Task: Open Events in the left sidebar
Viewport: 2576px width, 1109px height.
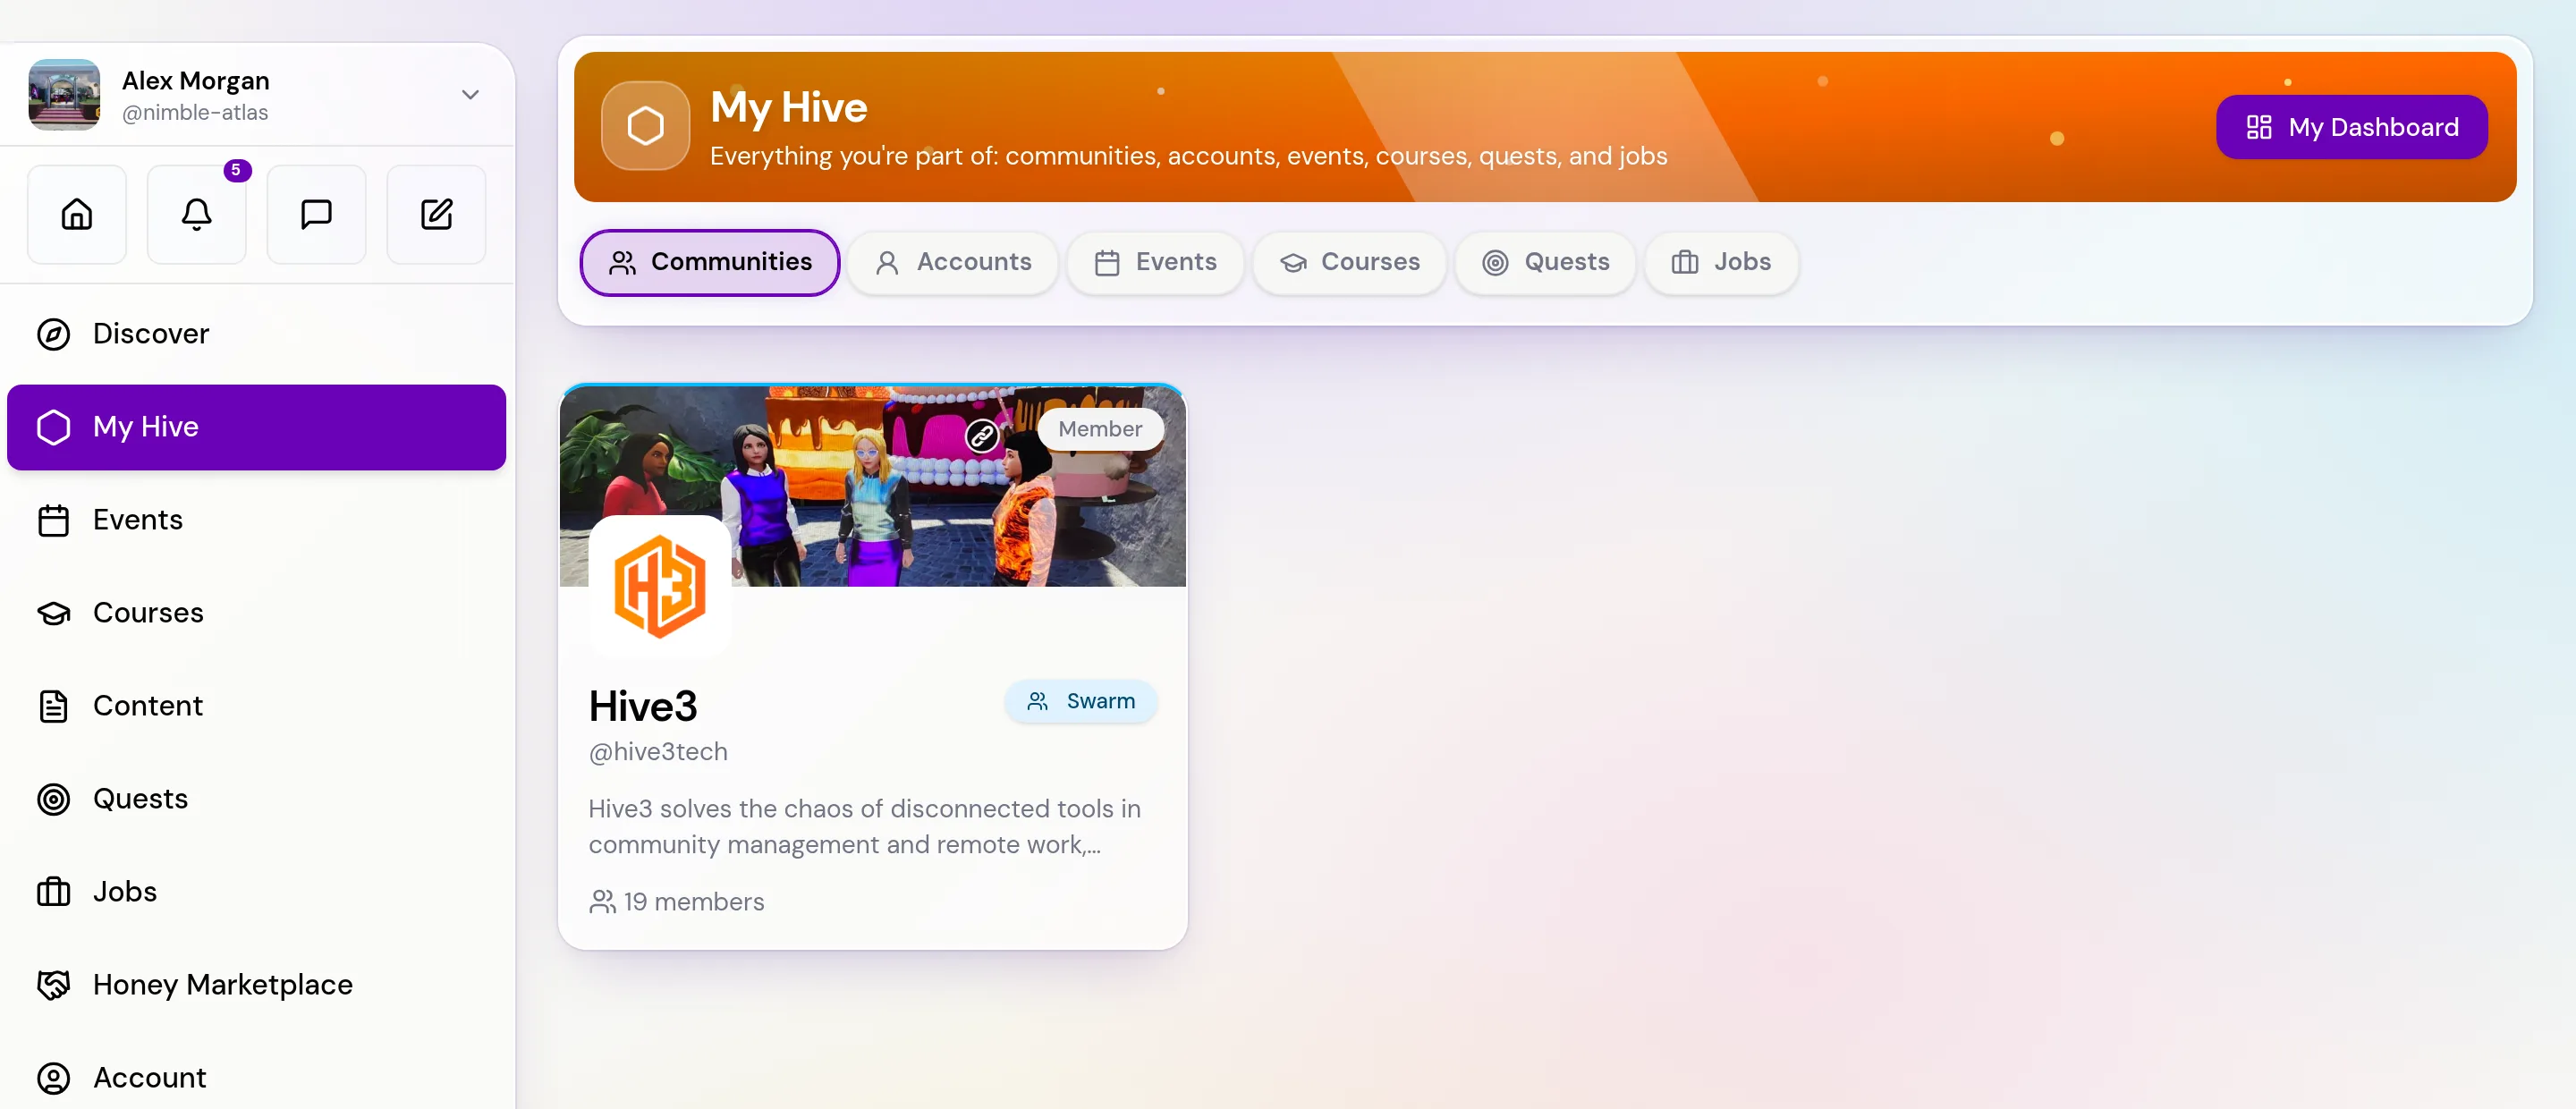Action: (257, 520)
